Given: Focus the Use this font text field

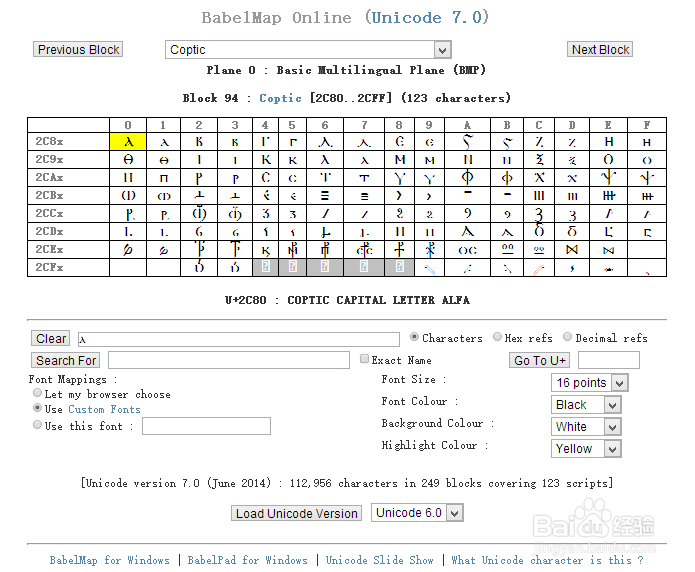Looking at the screenshot, I should tap(206, 426).
